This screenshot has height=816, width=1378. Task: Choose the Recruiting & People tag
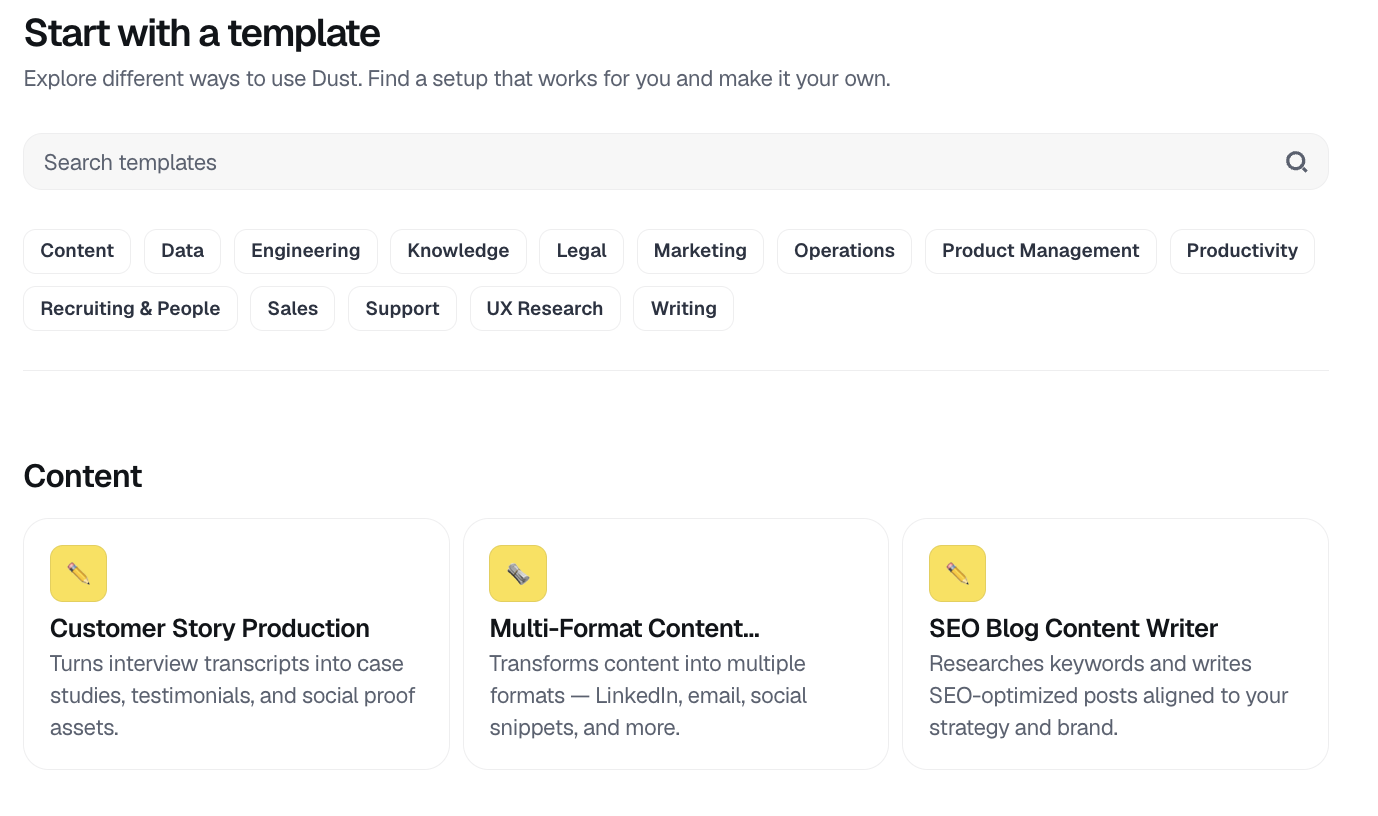(x=130, y=309)
